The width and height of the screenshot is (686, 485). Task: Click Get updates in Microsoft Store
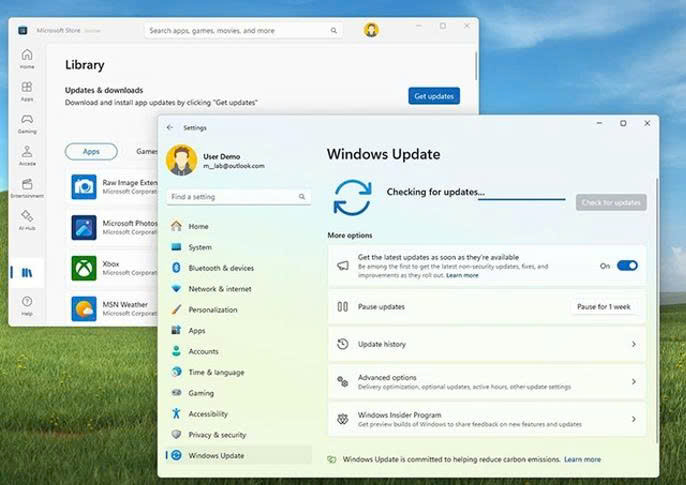point(434,96)
